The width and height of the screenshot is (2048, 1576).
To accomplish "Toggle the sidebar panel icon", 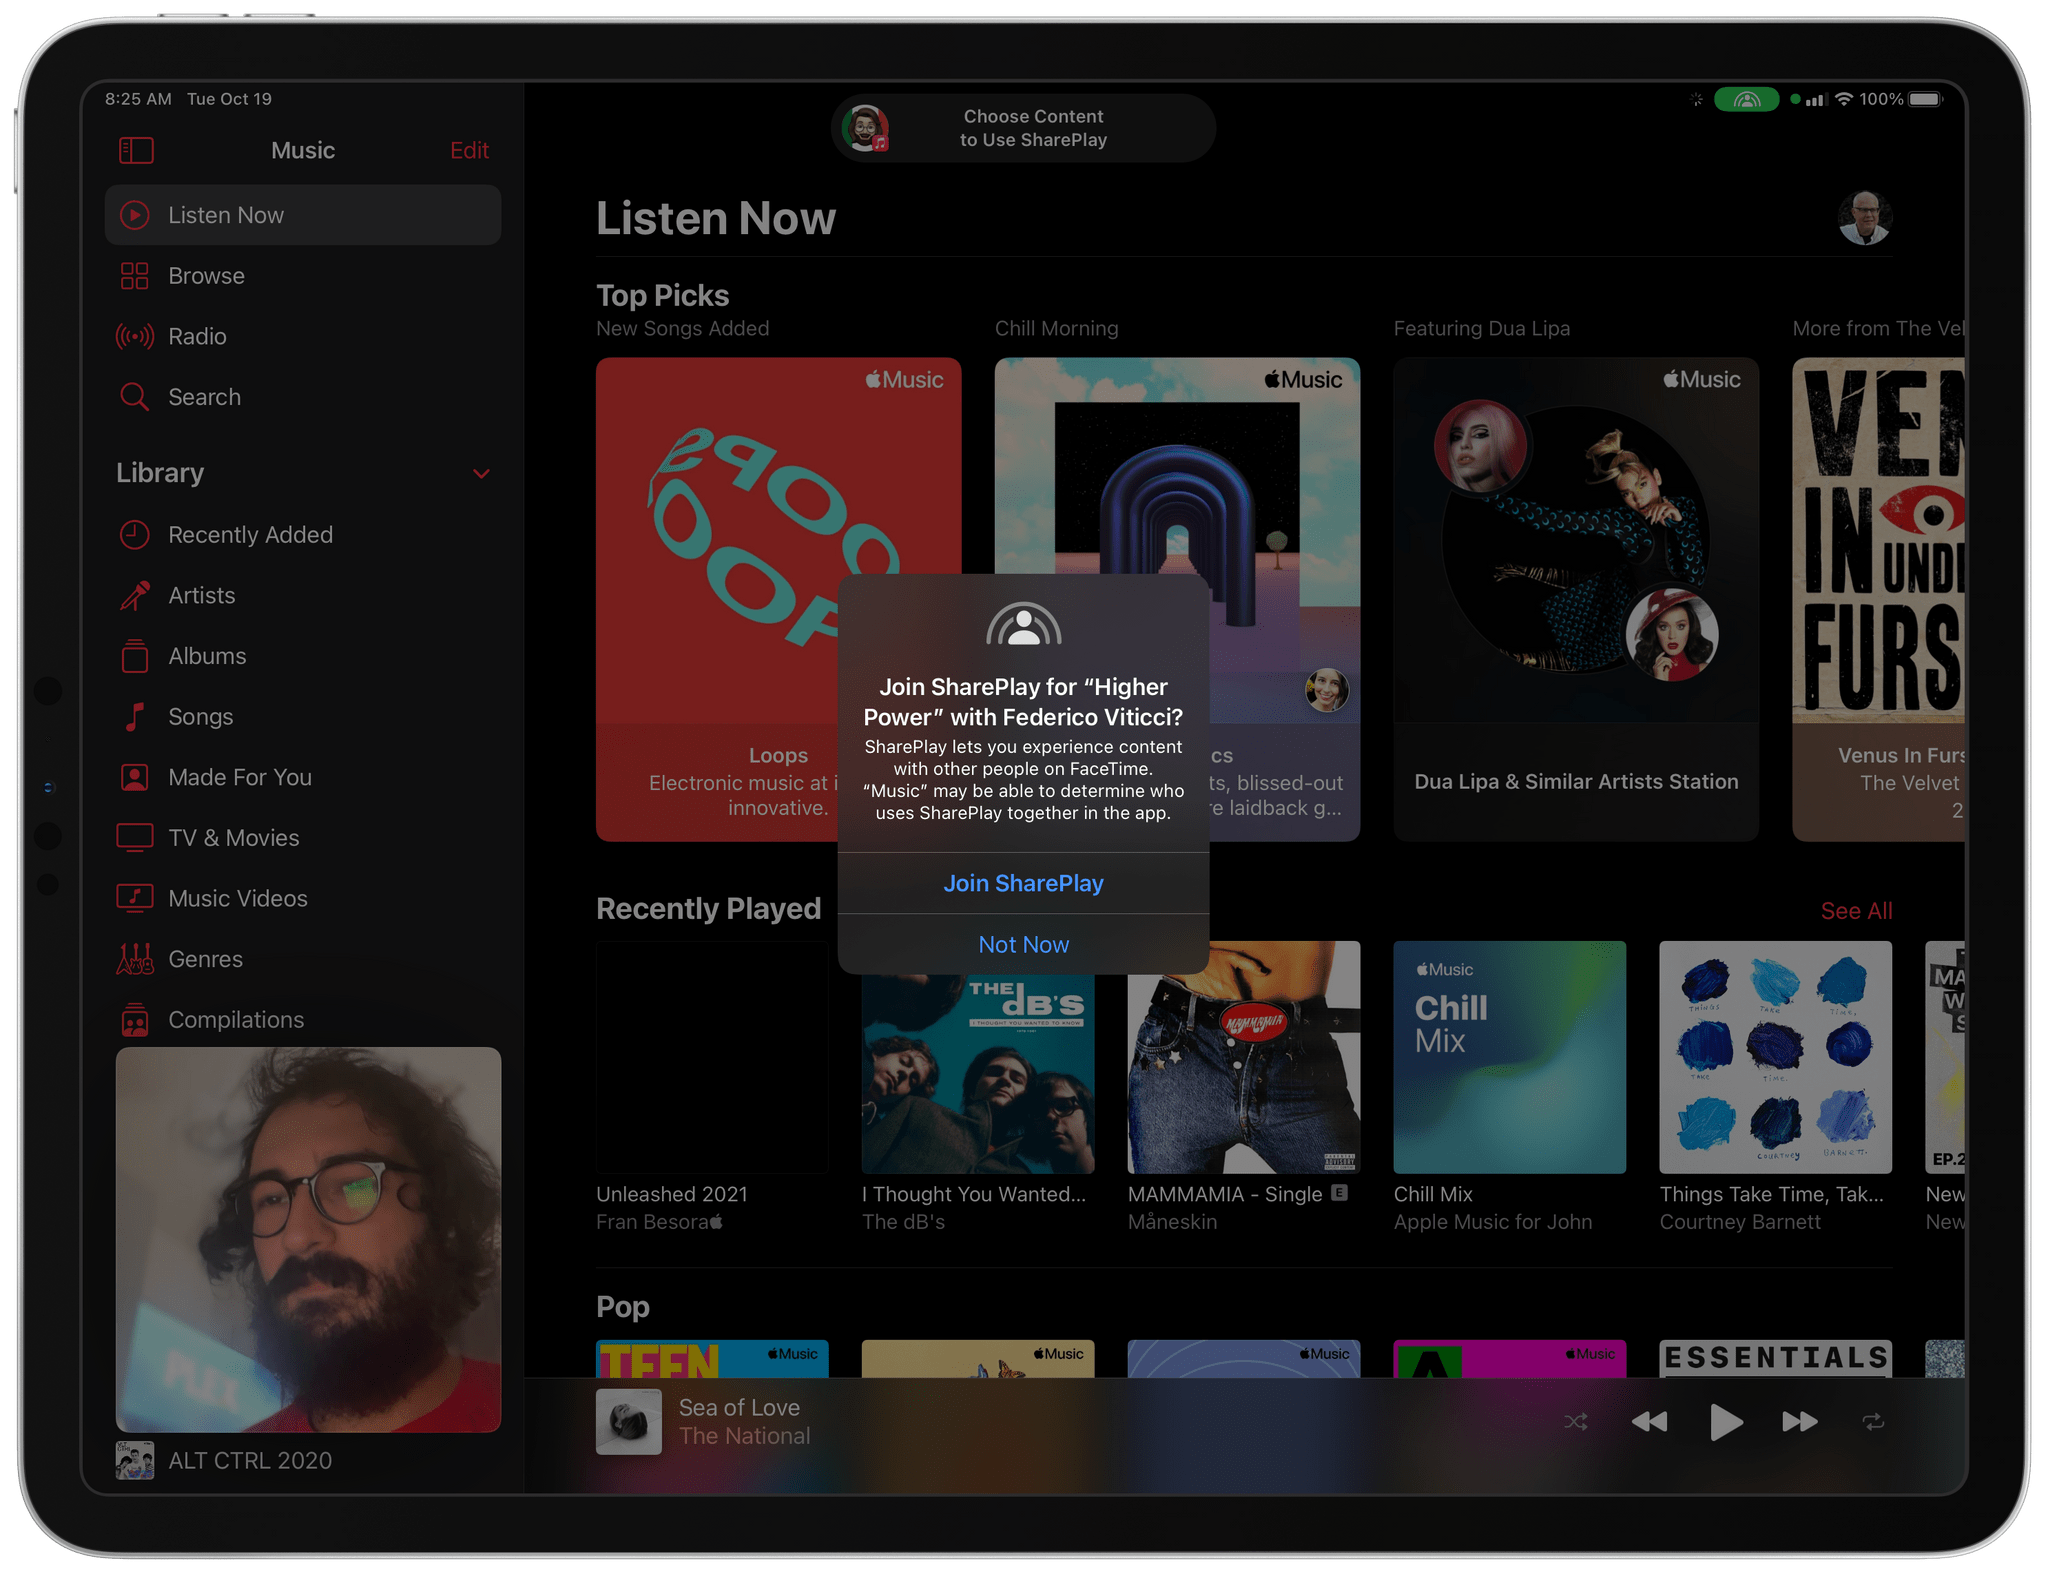I will point(136,151).
